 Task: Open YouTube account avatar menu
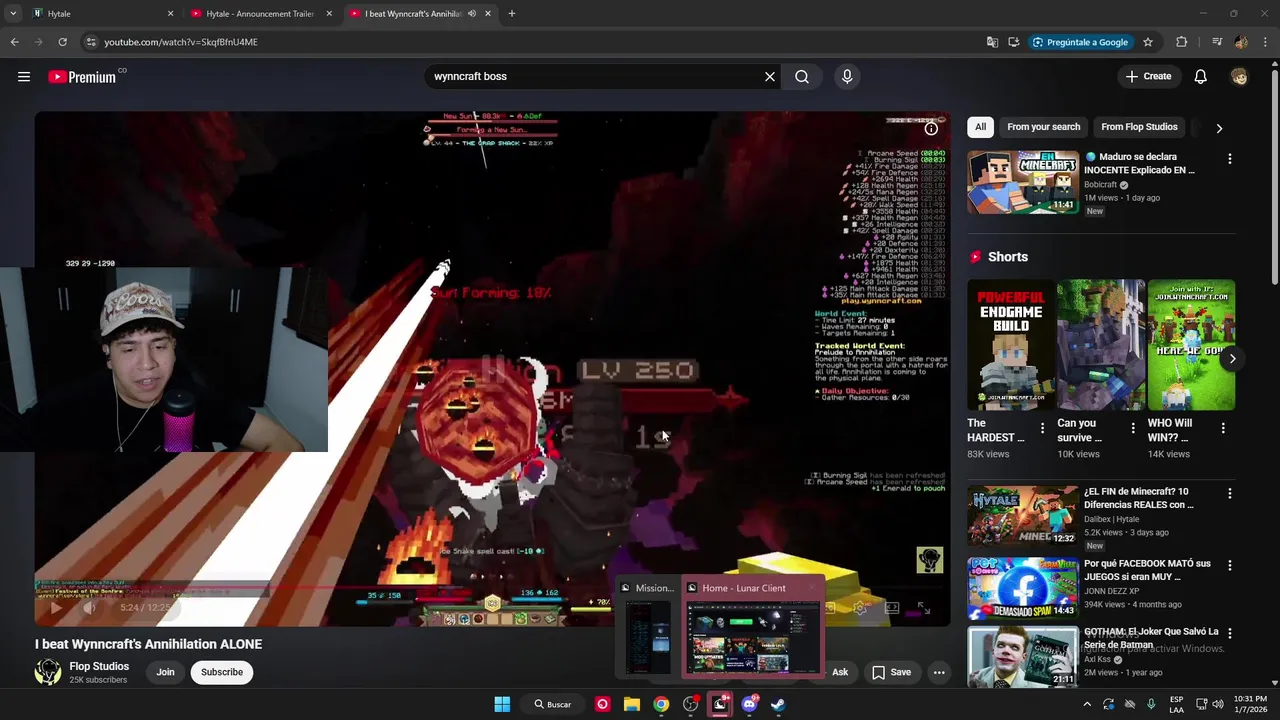[1239, 77]
